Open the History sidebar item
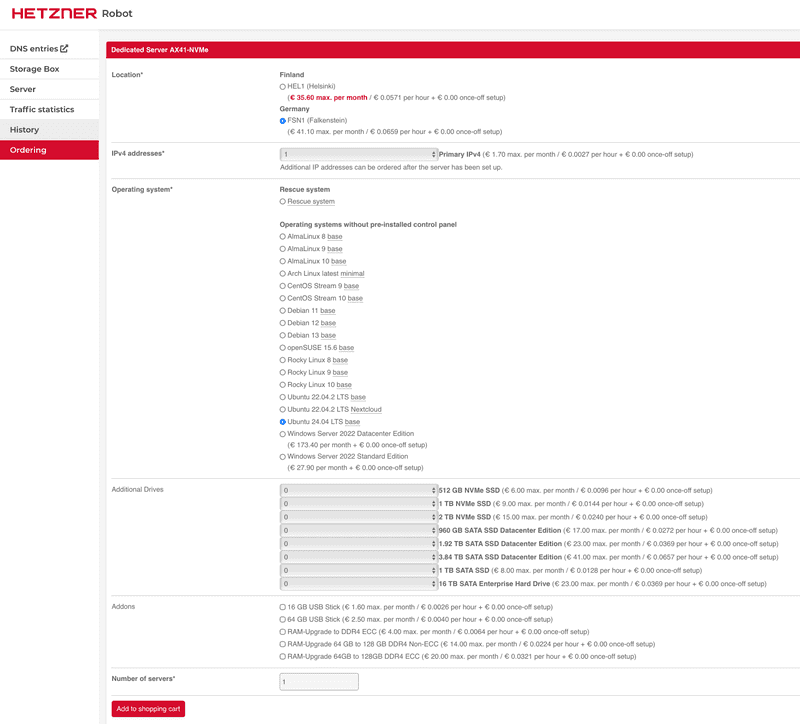This screenshot has width=800, height=724. tap(25, 130)
